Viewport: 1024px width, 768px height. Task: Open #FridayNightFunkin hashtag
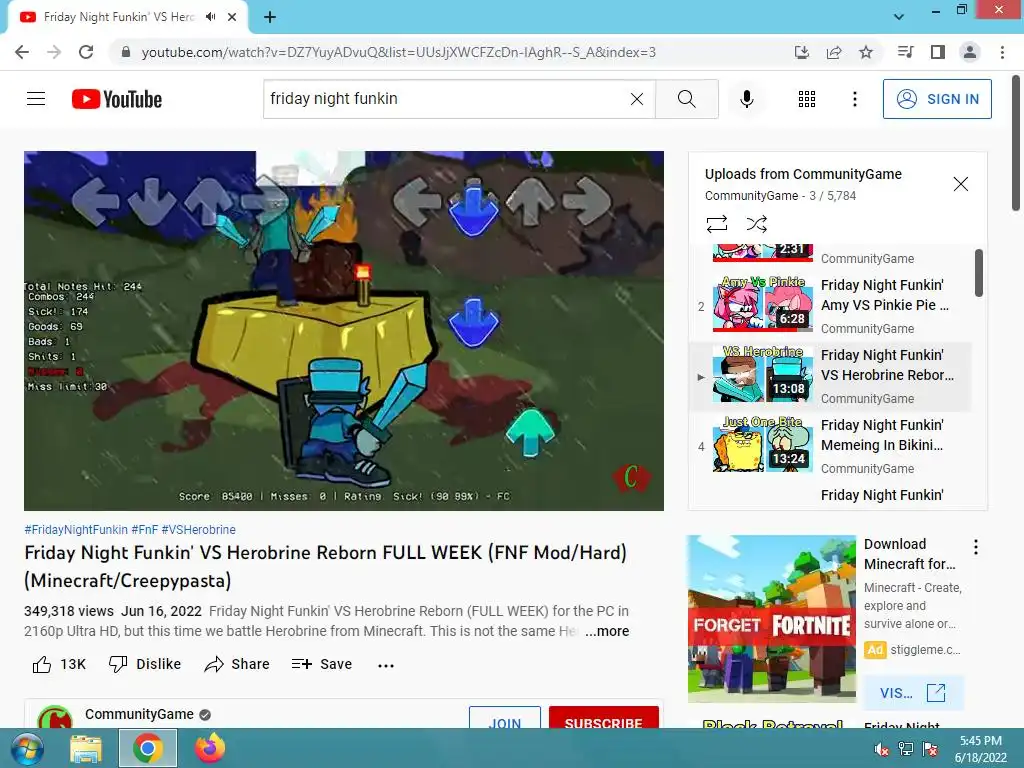76,530
